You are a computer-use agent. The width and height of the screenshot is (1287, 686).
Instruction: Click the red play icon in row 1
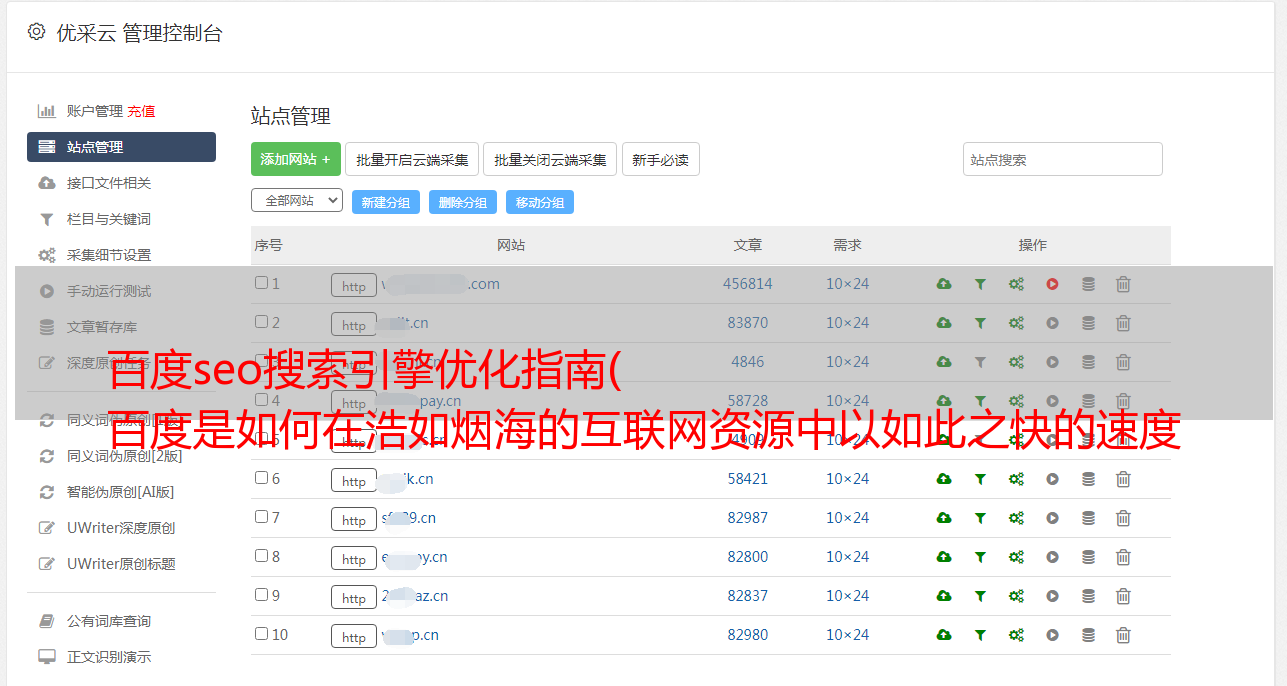coord(1052,284)
